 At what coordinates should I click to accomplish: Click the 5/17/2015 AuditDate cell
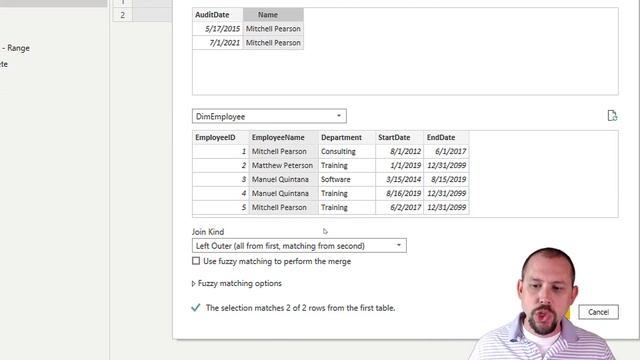tap(218, 29)
